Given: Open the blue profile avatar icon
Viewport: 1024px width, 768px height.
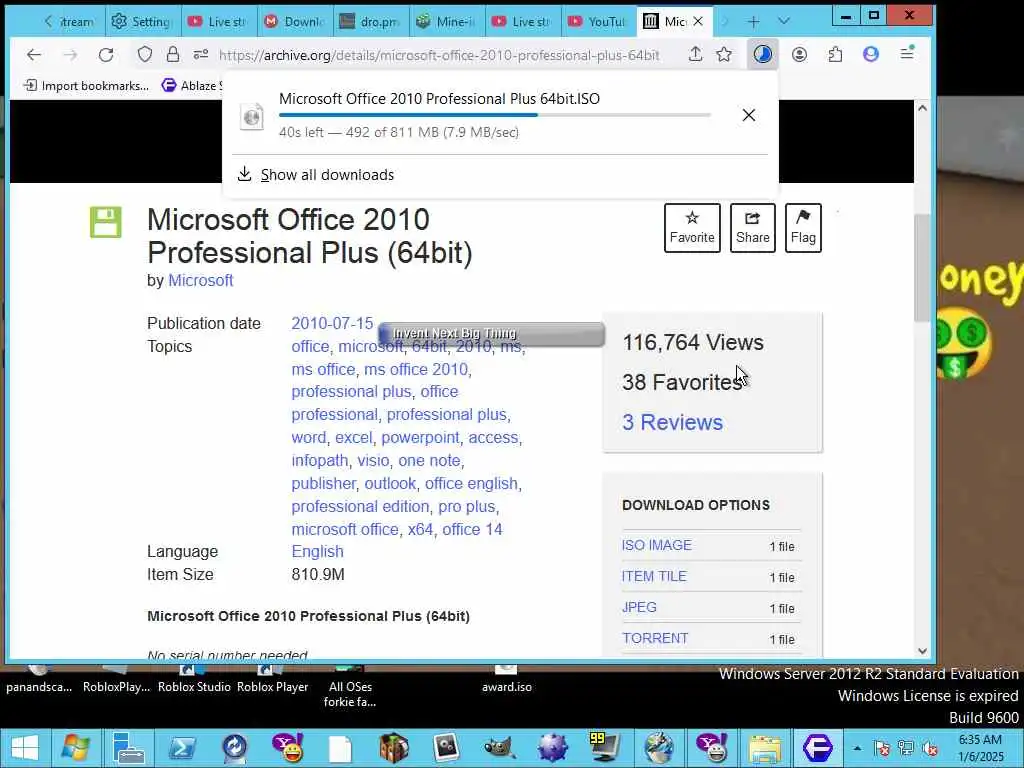Looking at the screenshot, I should pos(871,54).
